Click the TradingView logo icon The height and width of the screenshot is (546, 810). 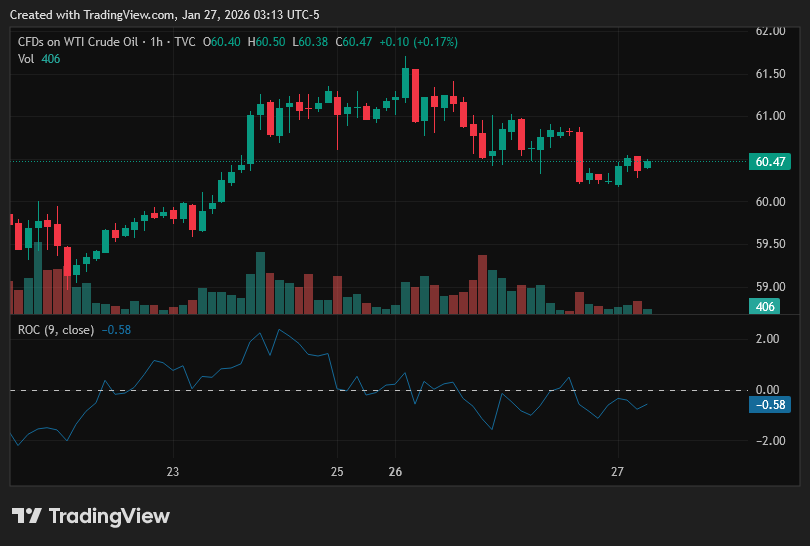26,516
